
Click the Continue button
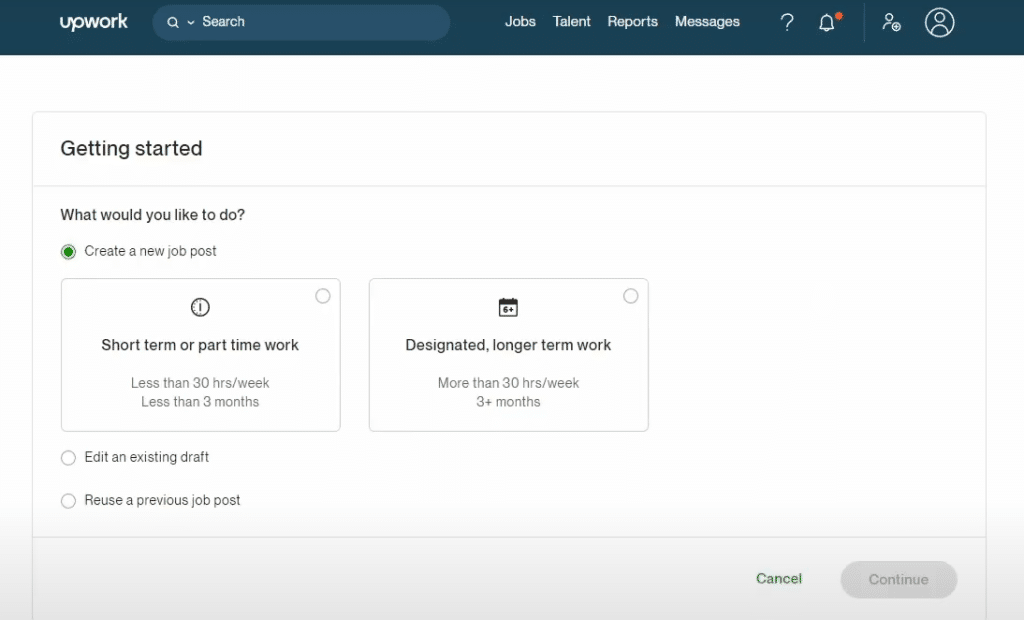click(x=898, y=579)
